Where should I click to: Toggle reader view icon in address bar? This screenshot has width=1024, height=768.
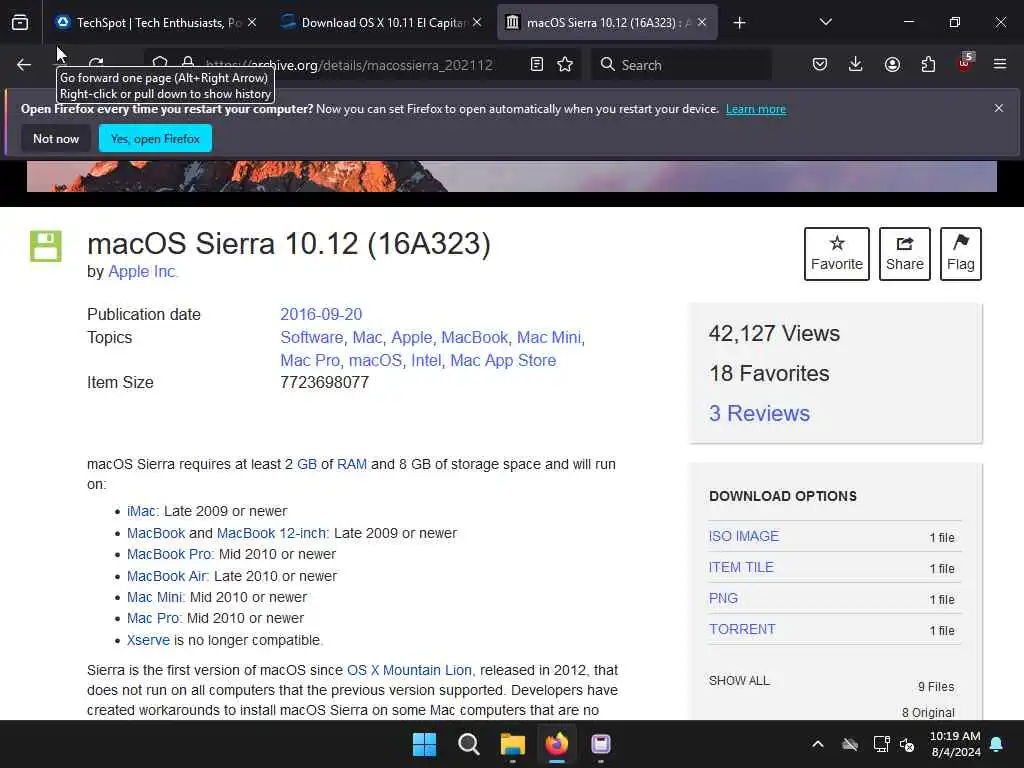pyautogui.click(x=537, y=65)
